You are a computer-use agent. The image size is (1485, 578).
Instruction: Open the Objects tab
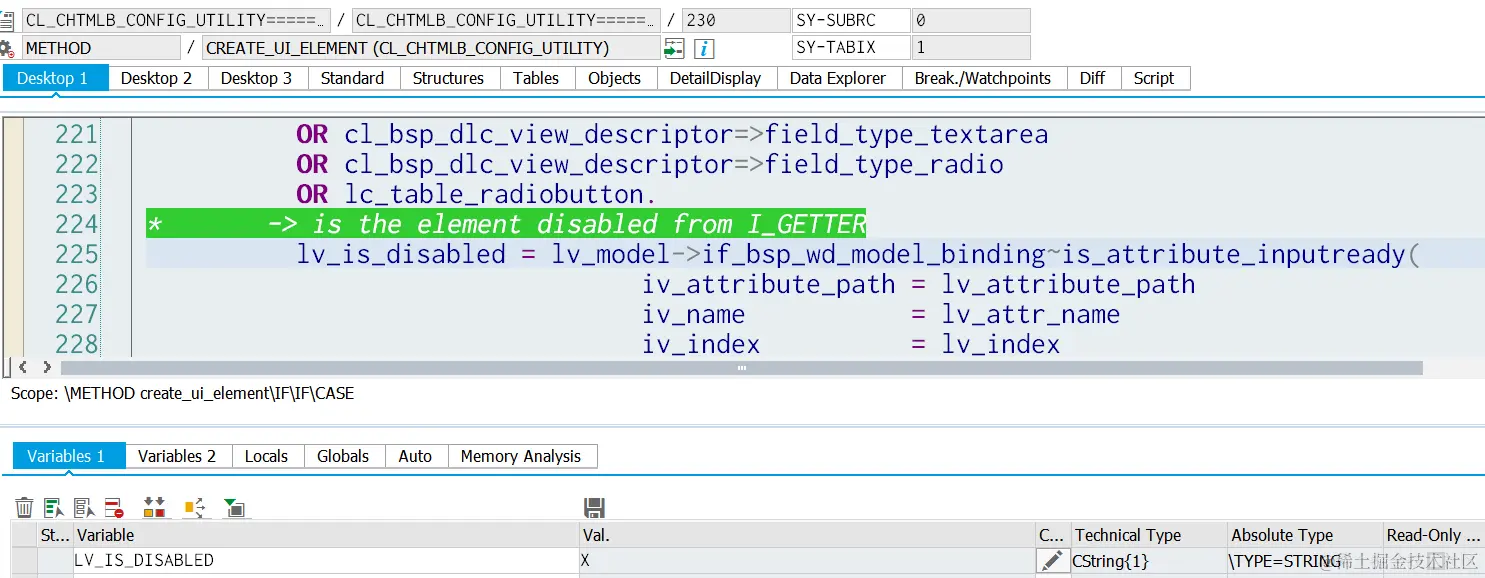point(614,78)
